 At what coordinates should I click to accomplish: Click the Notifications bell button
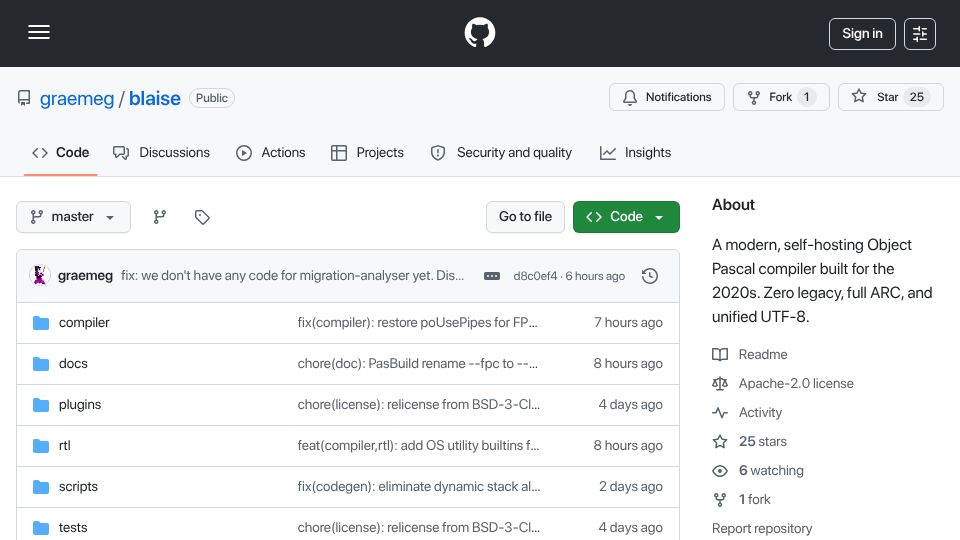click(667, 97)
